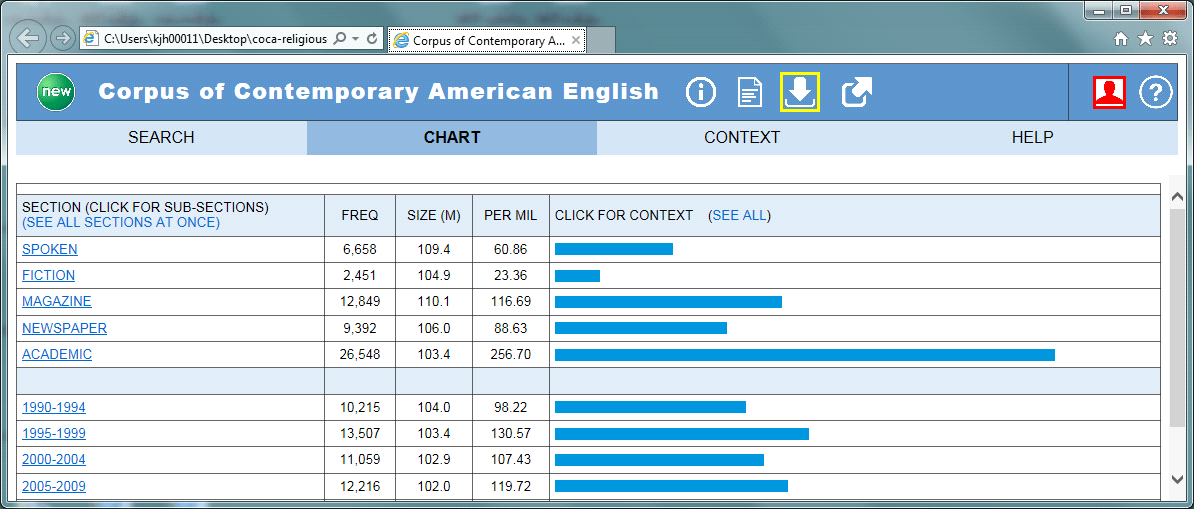Click the document page icon in header
The height and width of the screenshot is (509, 1194).
coord(749,93)
